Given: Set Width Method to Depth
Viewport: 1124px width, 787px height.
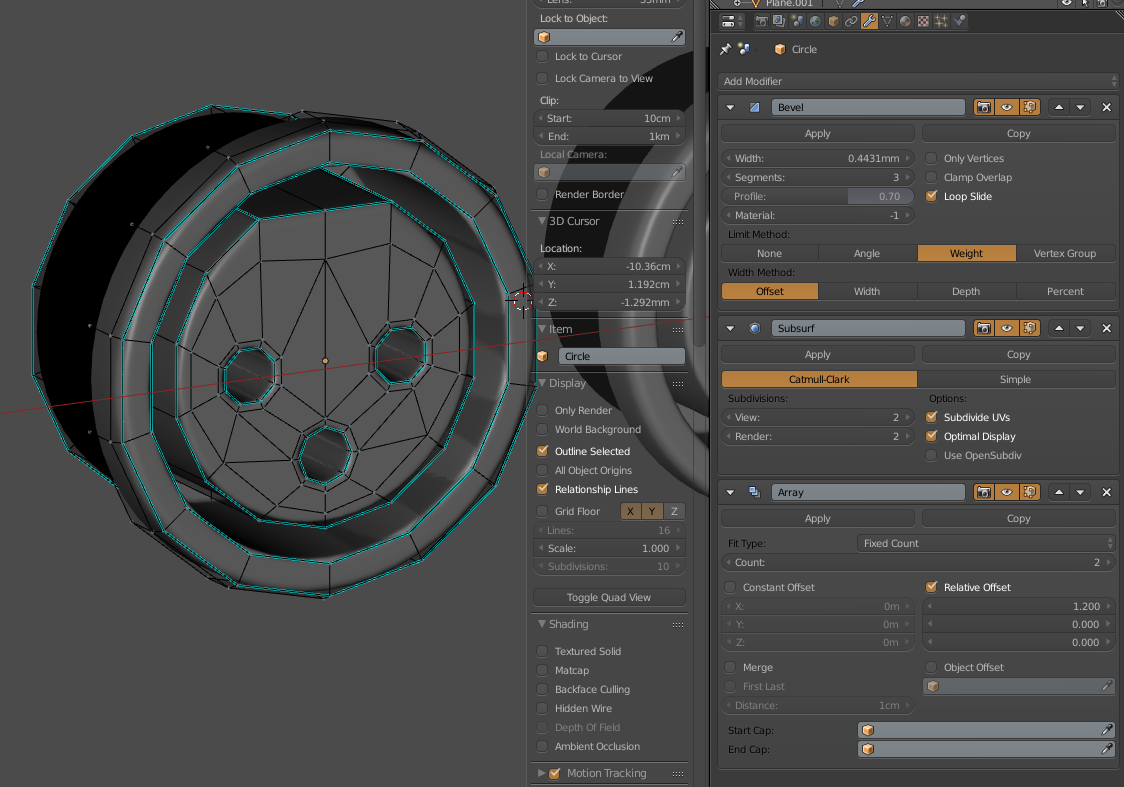Looking at the screenshot, I should point(966,291).
